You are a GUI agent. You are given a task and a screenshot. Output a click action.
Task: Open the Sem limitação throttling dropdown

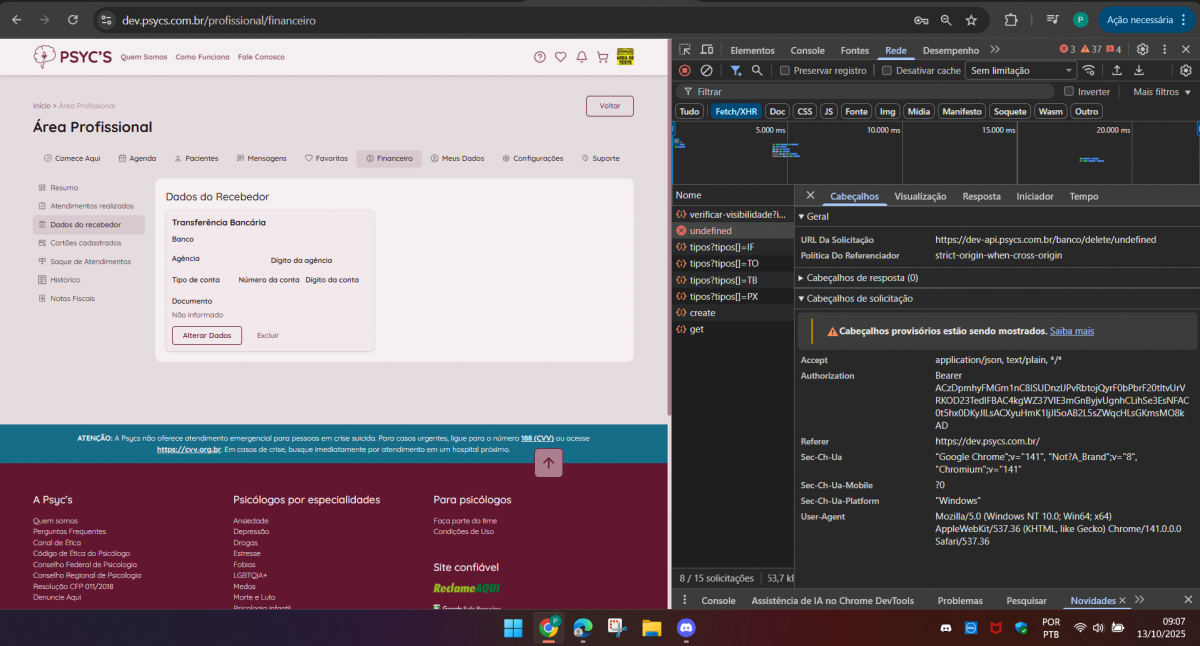[x=1021, y=71]
